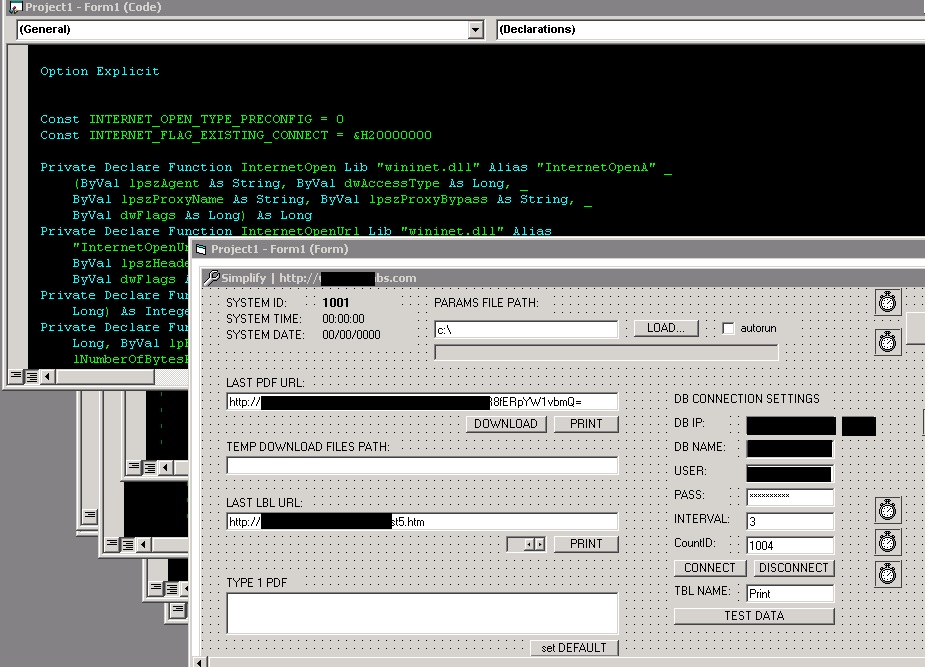Click the TBL NAME field showing Print
The height and width of the screenshot is (667, 925).
click(x=790, y=593)
